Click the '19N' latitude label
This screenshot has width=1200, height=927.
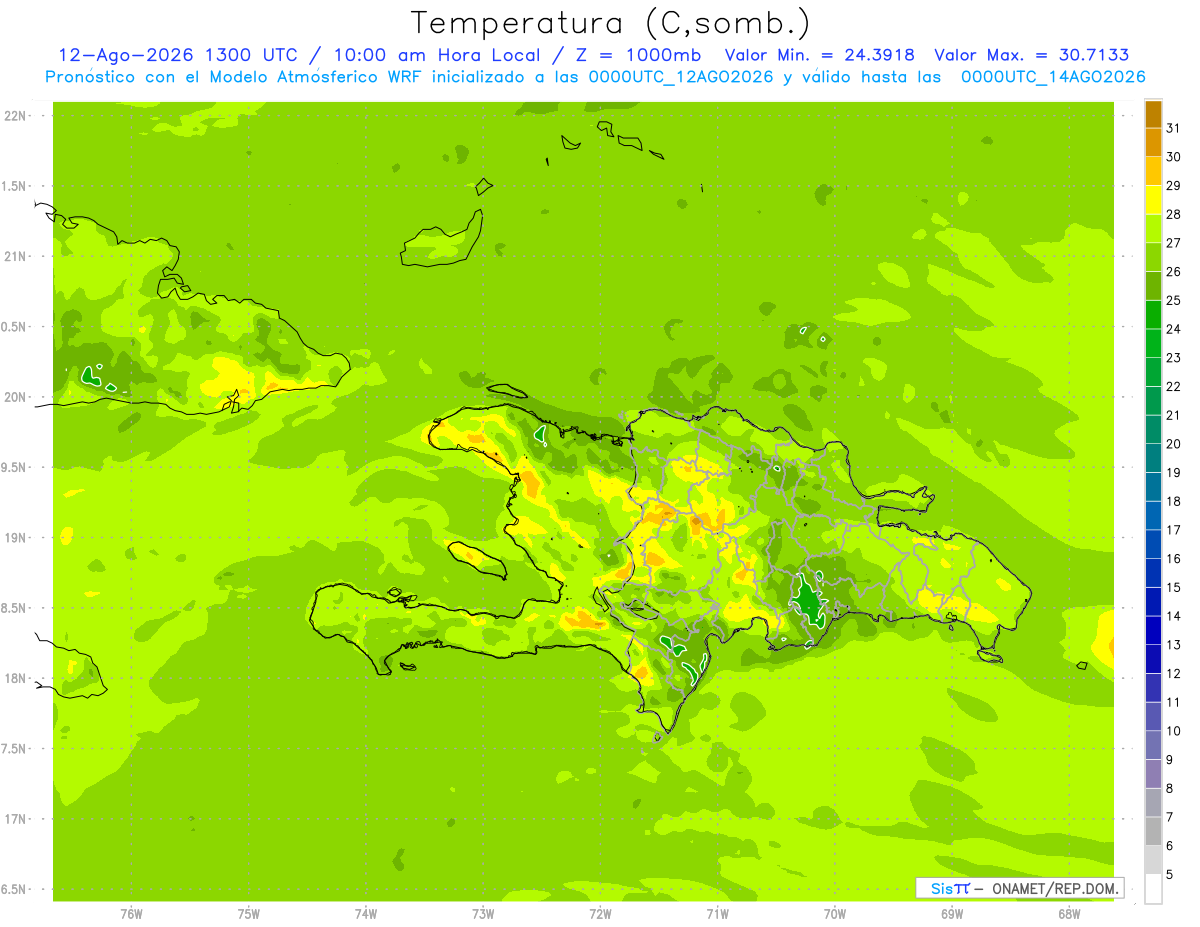pos(16,538)
